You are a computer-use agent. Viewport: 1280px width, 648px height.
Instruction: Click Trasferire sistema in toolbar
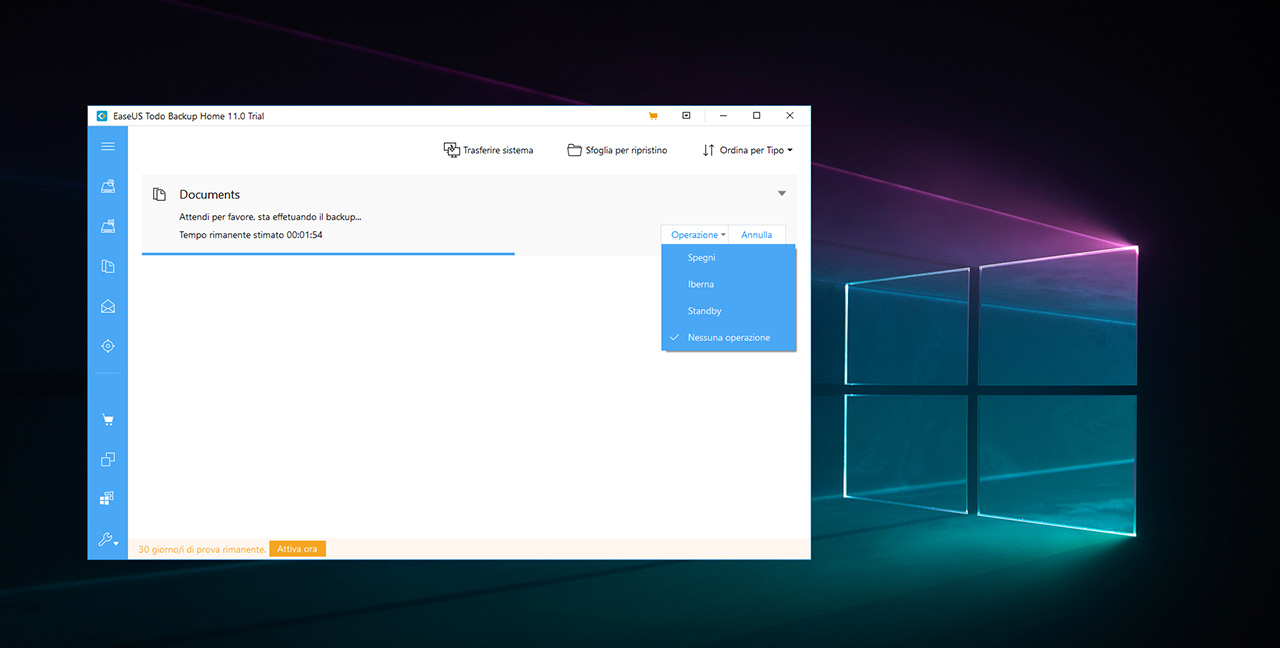coord(488,150)
